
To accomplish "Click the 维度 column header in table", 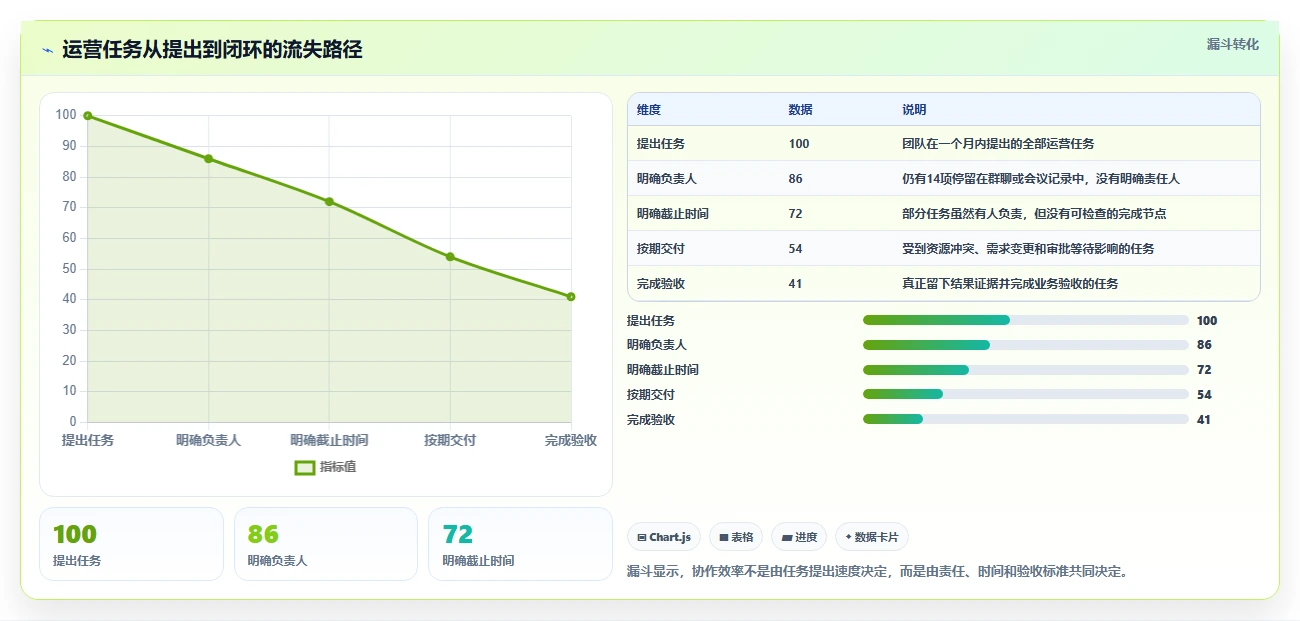I will 649,110.
